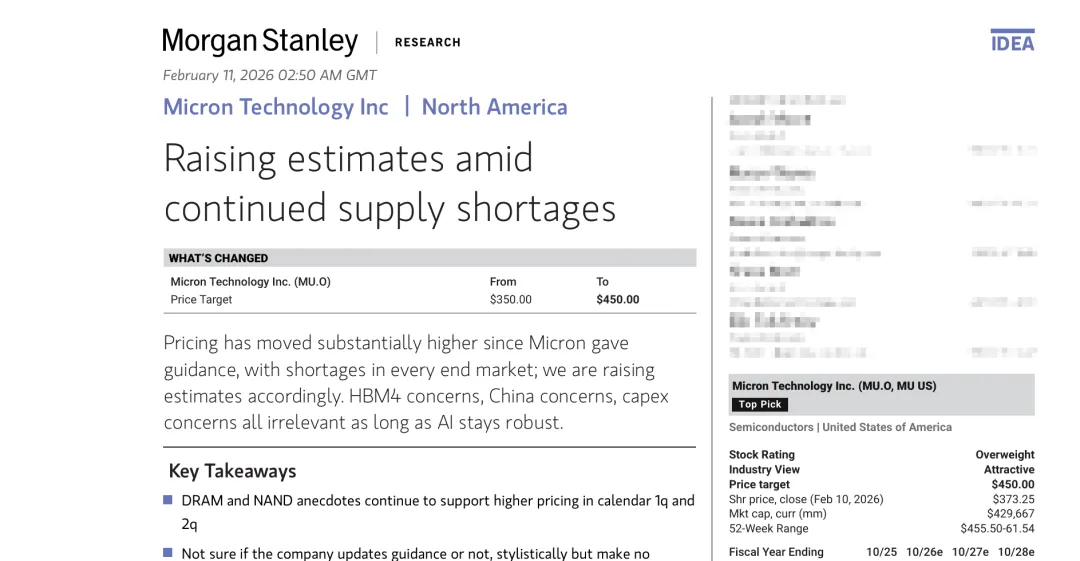Click the black Top Pick badge
Image resolution: width=1080 pixels, height=561 pixels.
760,405
